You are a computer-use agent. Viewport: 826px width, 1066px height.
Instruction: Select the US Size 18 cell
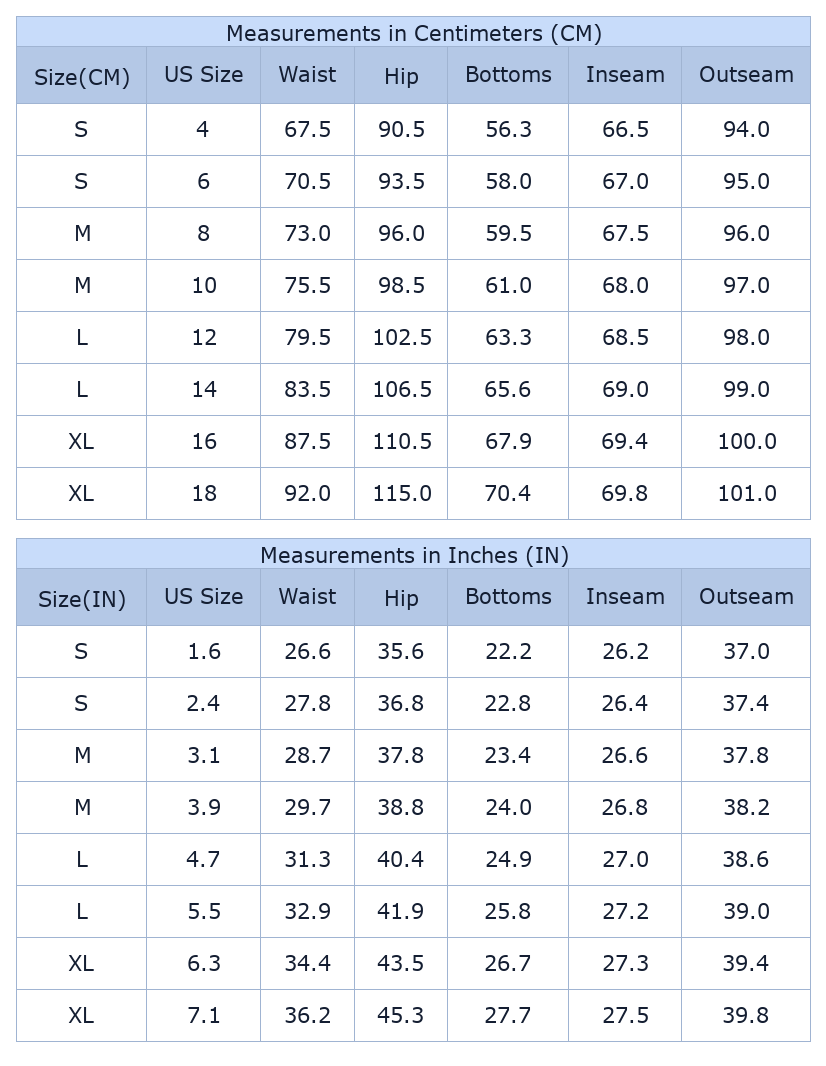pos(203,494)
